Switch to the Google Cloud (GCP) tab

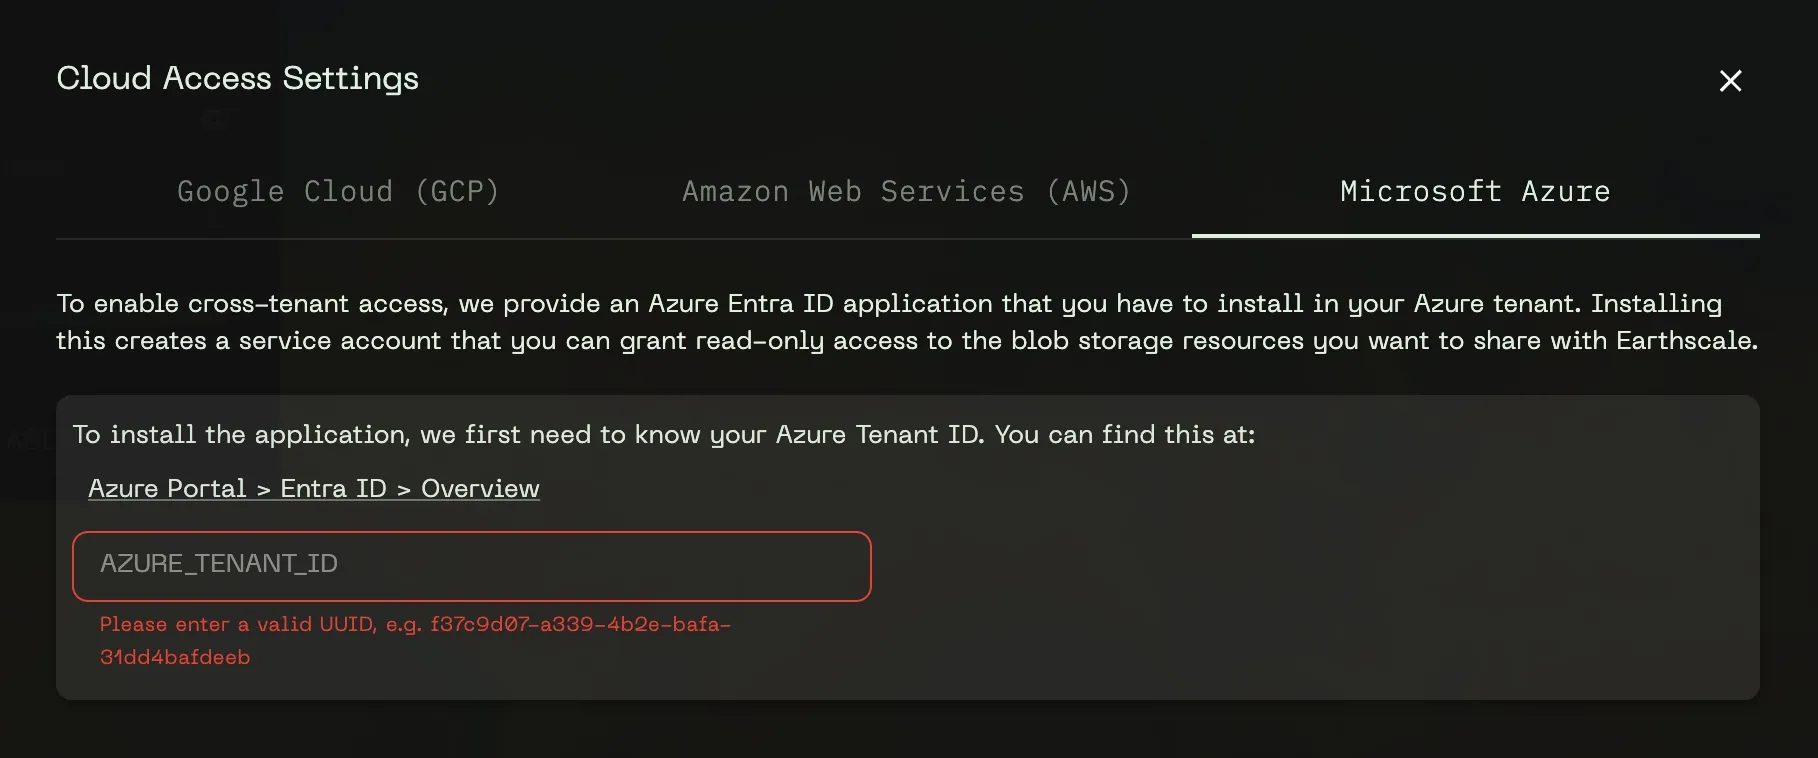(x=338, y=191)
